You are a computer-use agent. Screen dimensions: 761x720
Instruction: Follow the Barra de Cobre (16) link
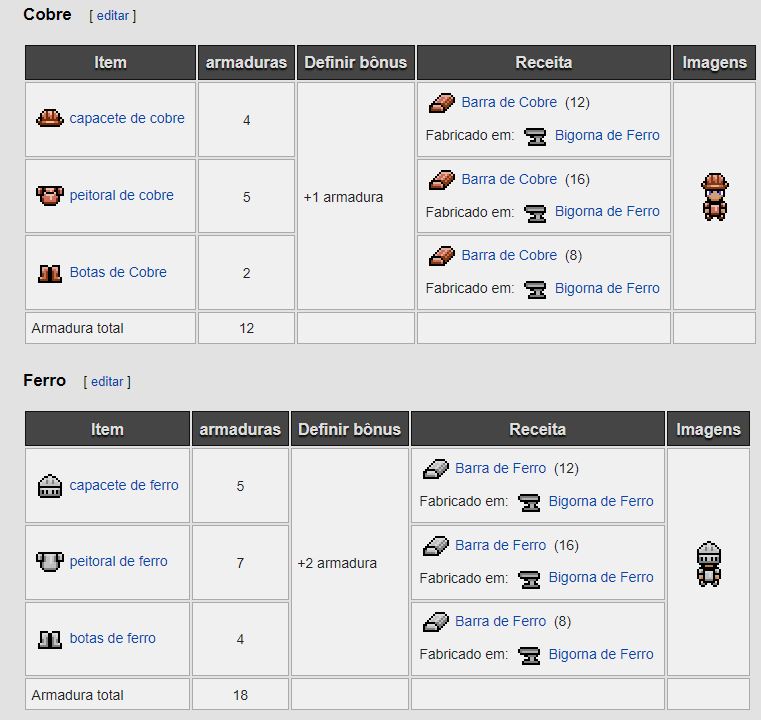pyautogui.click(x=509, y=179)
